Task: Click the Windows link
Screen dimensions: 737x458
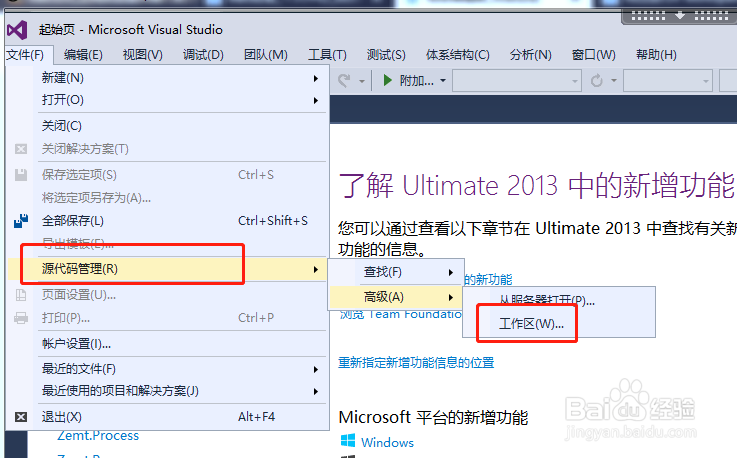Action: point(387,442)
